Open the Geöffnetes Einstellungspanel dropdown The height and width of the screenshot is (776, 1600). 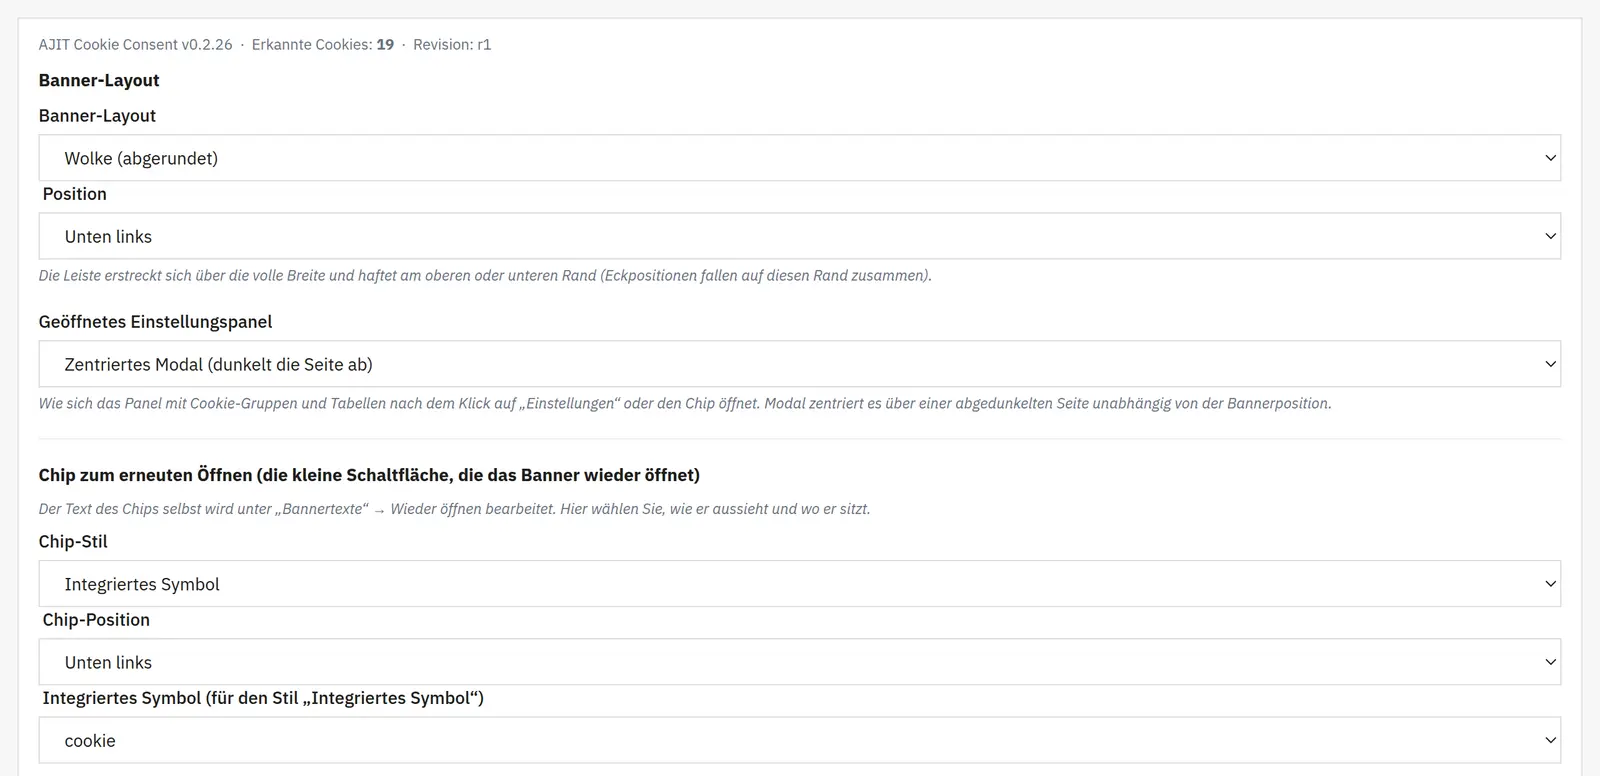click(x=799, y=364)
